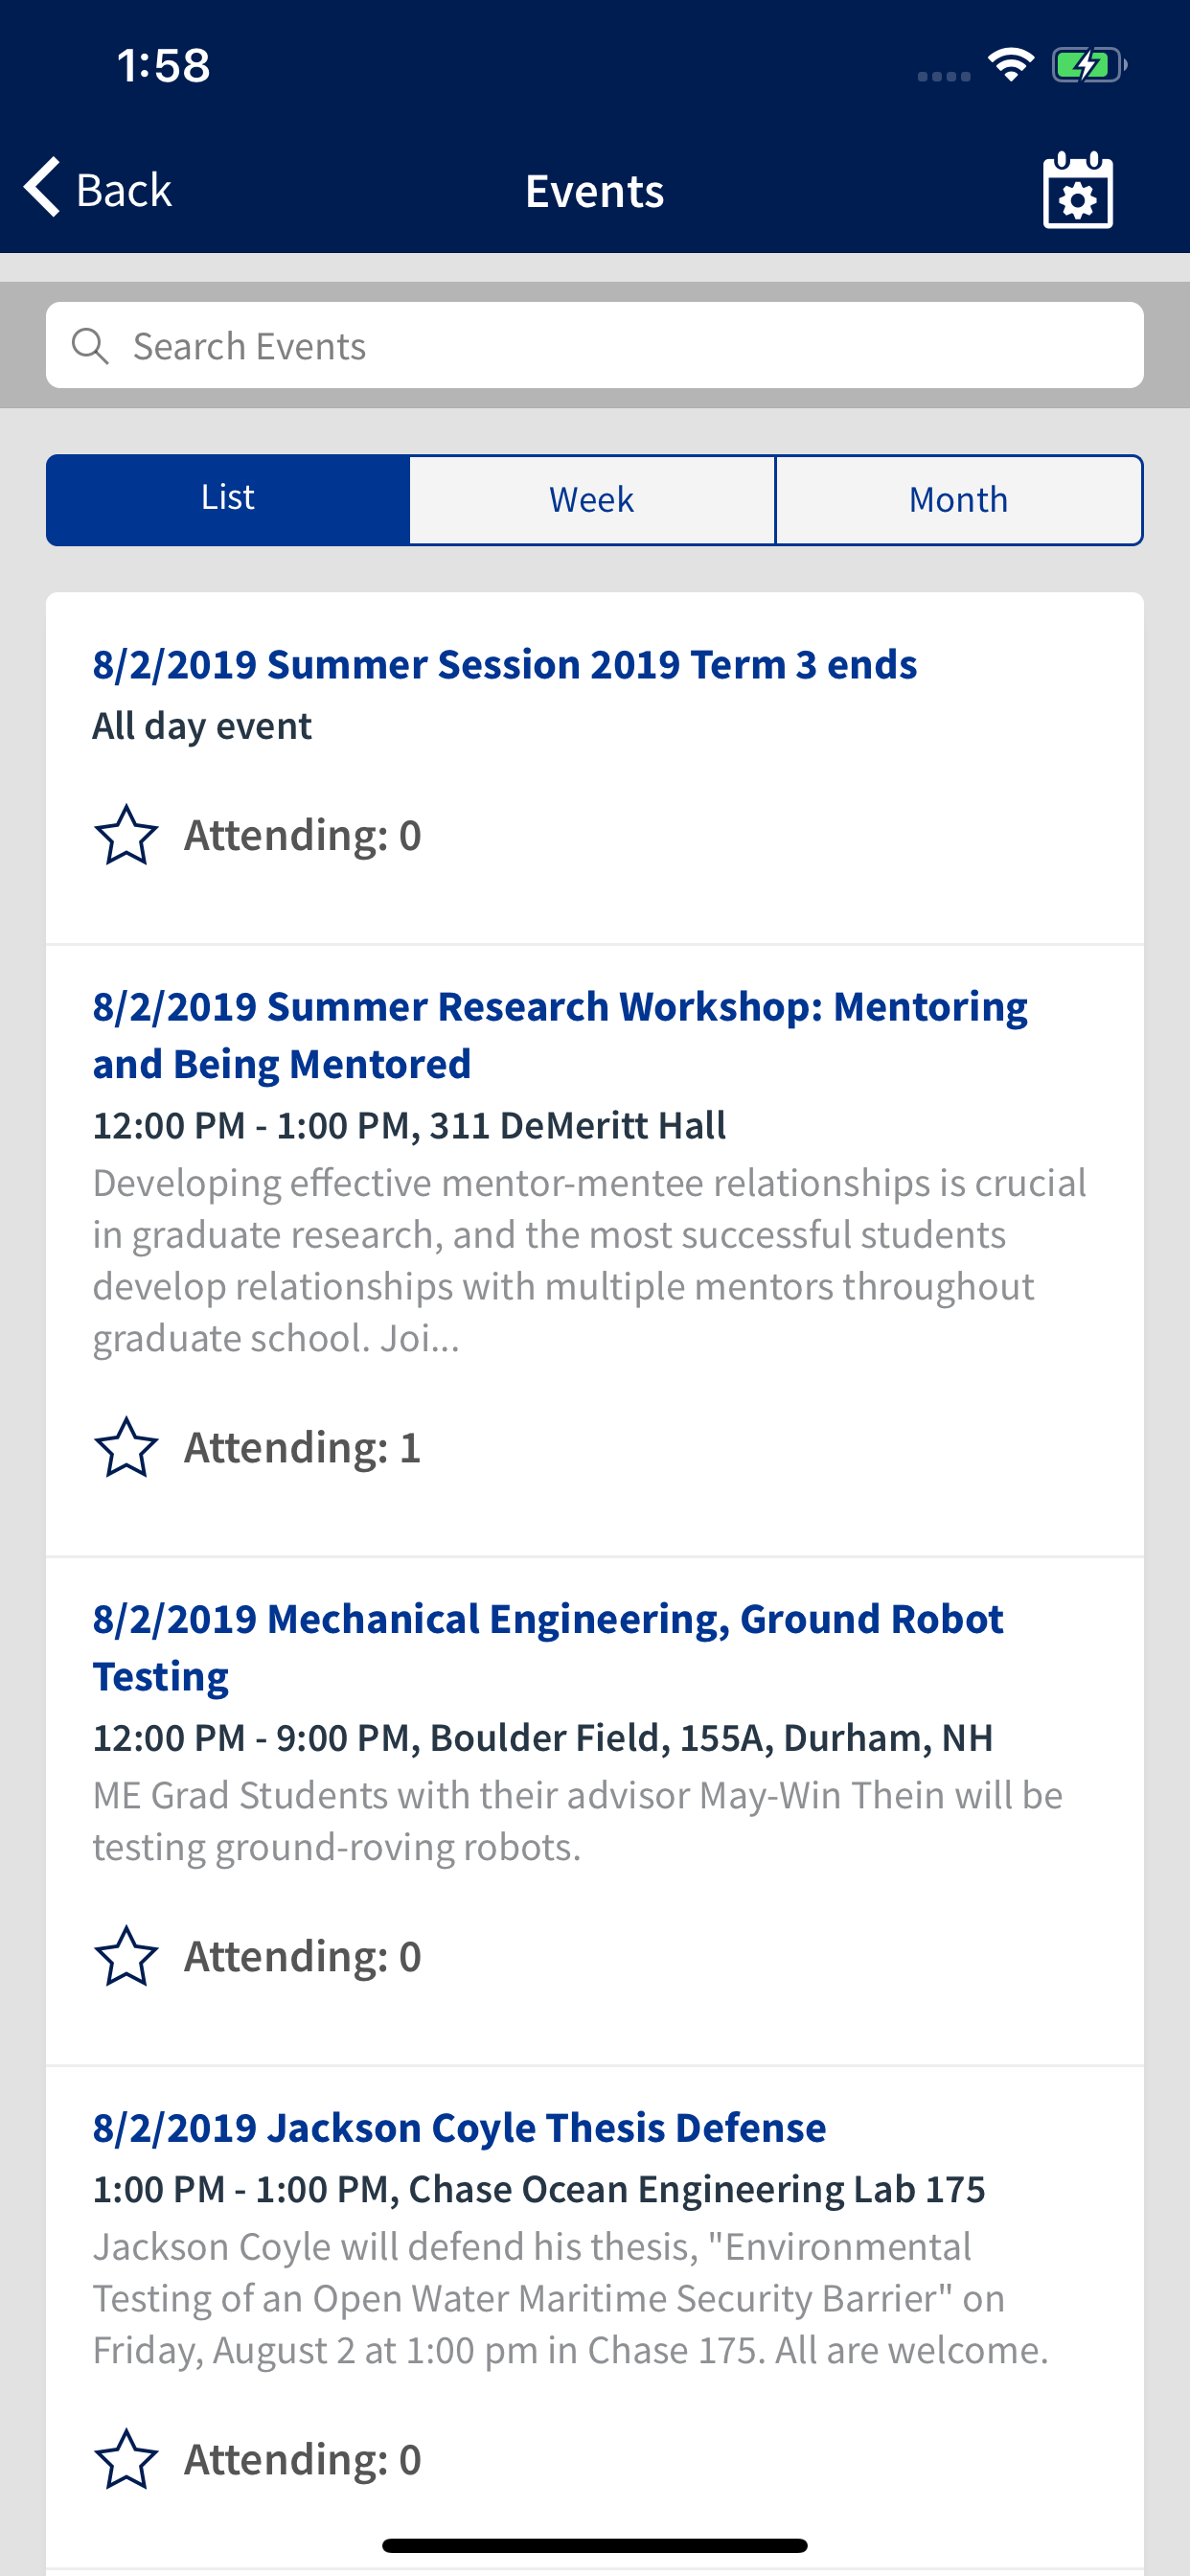The image size is (1190, 2576).
Task: Star the Summer Research Workshop event
Action: click(x=126, y=1447)
